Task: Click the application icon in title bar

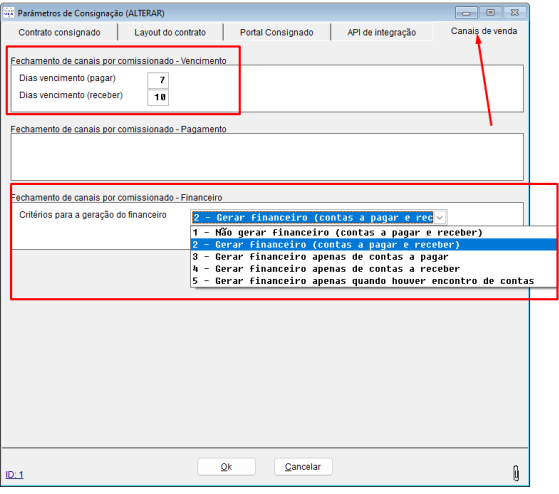Action: tap(8, 13)
